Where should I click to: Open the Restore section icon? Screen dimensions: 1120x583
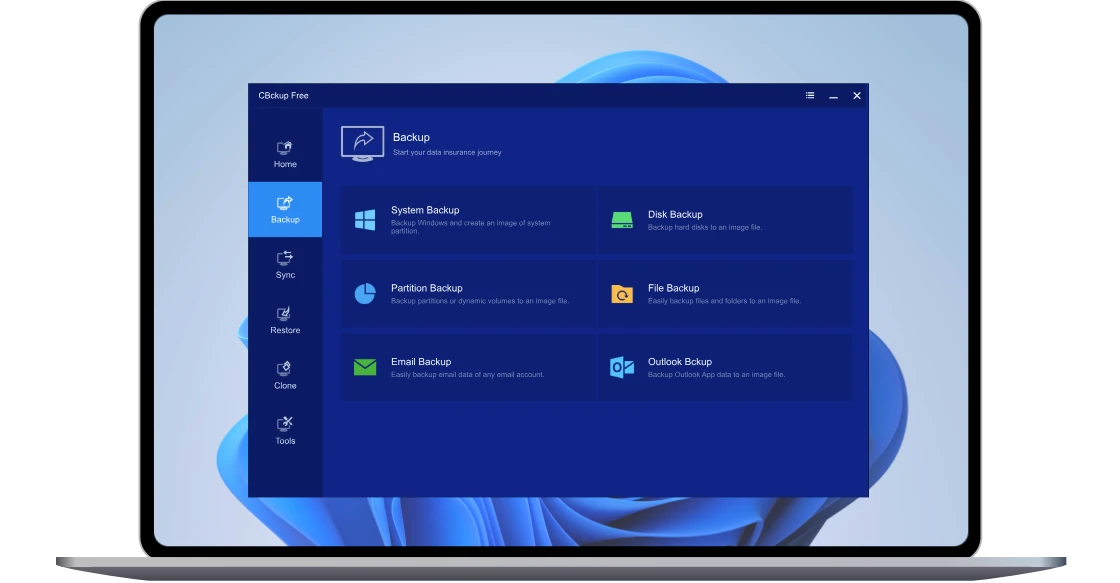click(285, 314)
